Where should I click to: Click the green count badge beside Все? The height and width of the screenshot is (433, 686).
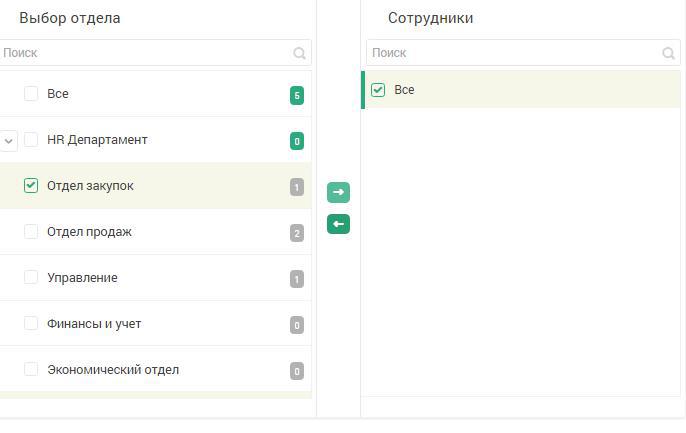coord(297,95)
